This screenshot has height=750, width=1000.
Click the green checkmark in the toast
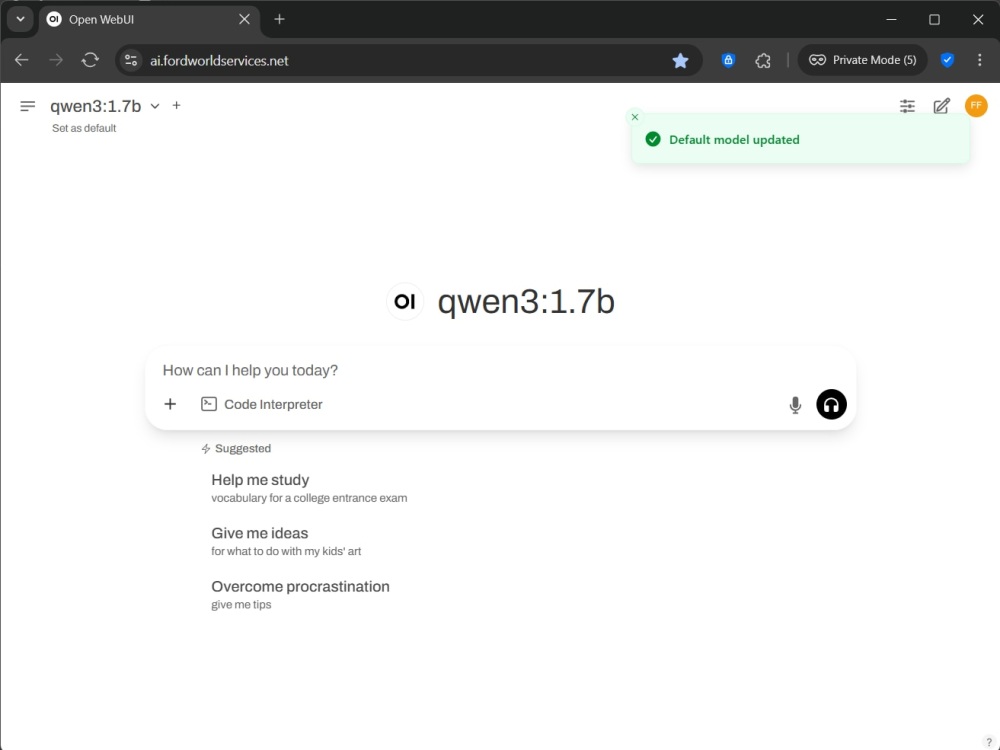pyautogui.click(x=652, y=139)
